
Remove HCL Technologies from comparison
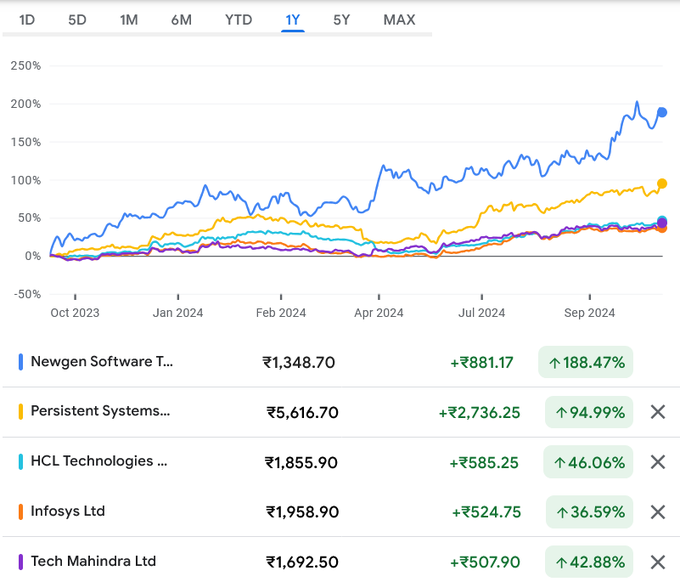658,462
